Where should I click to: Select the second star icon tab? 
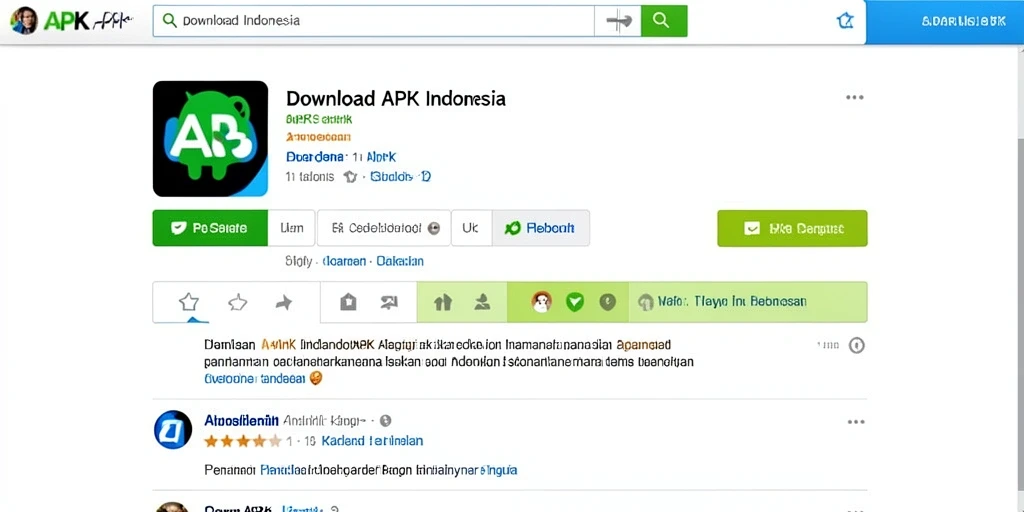click(x=238, y=302)
